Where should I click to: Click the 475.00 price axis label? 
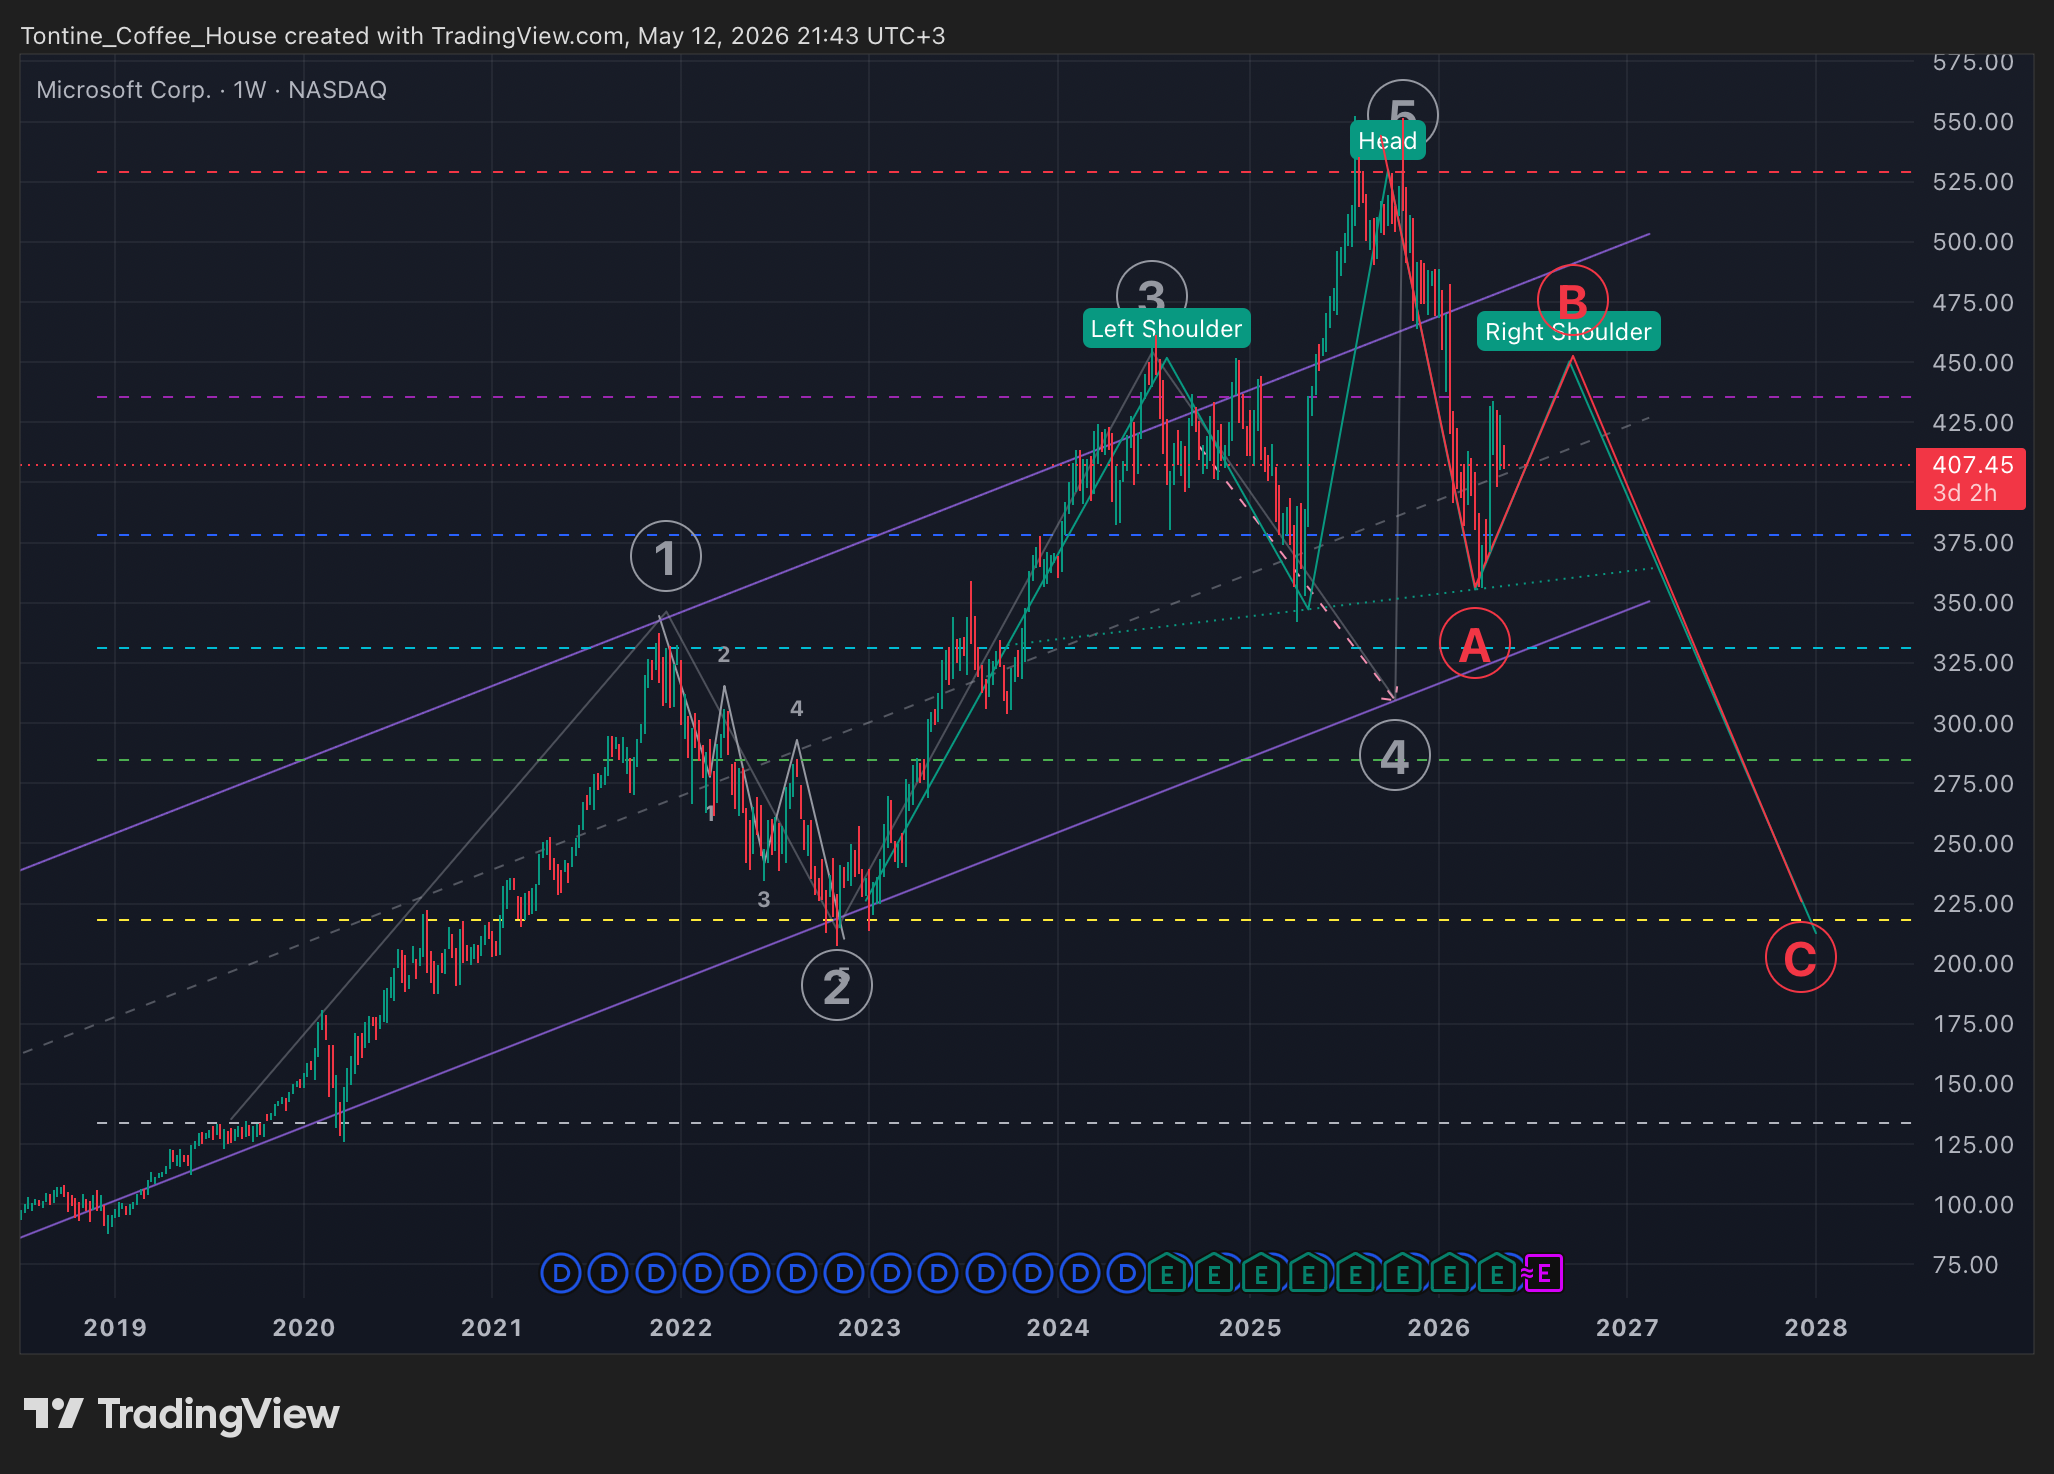pyautogui.click(x=1973, y=303)
